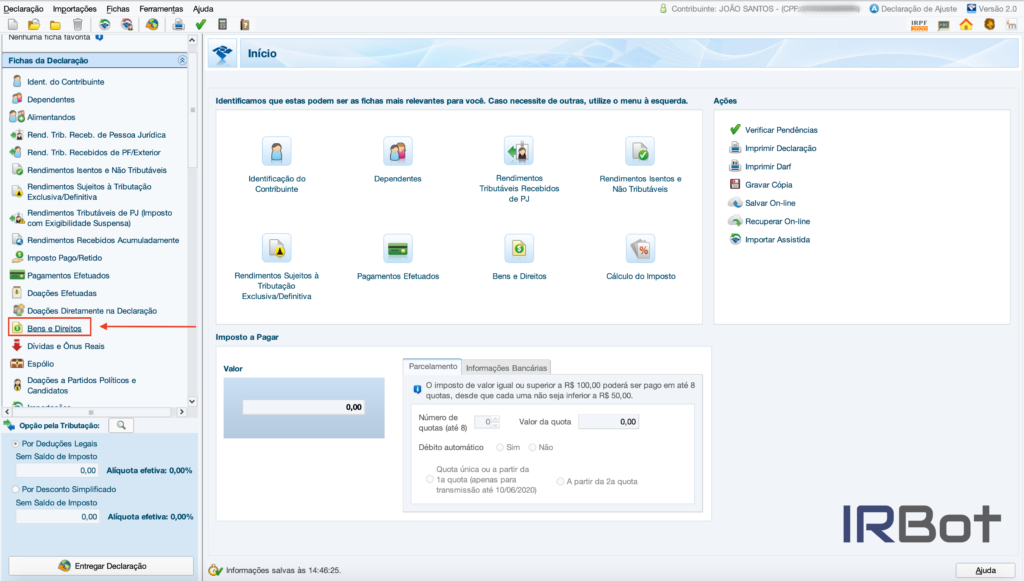Screen dimensions: 1024x581
Task: Select Por Deduções Legais radio option
Action: [15, 442]
